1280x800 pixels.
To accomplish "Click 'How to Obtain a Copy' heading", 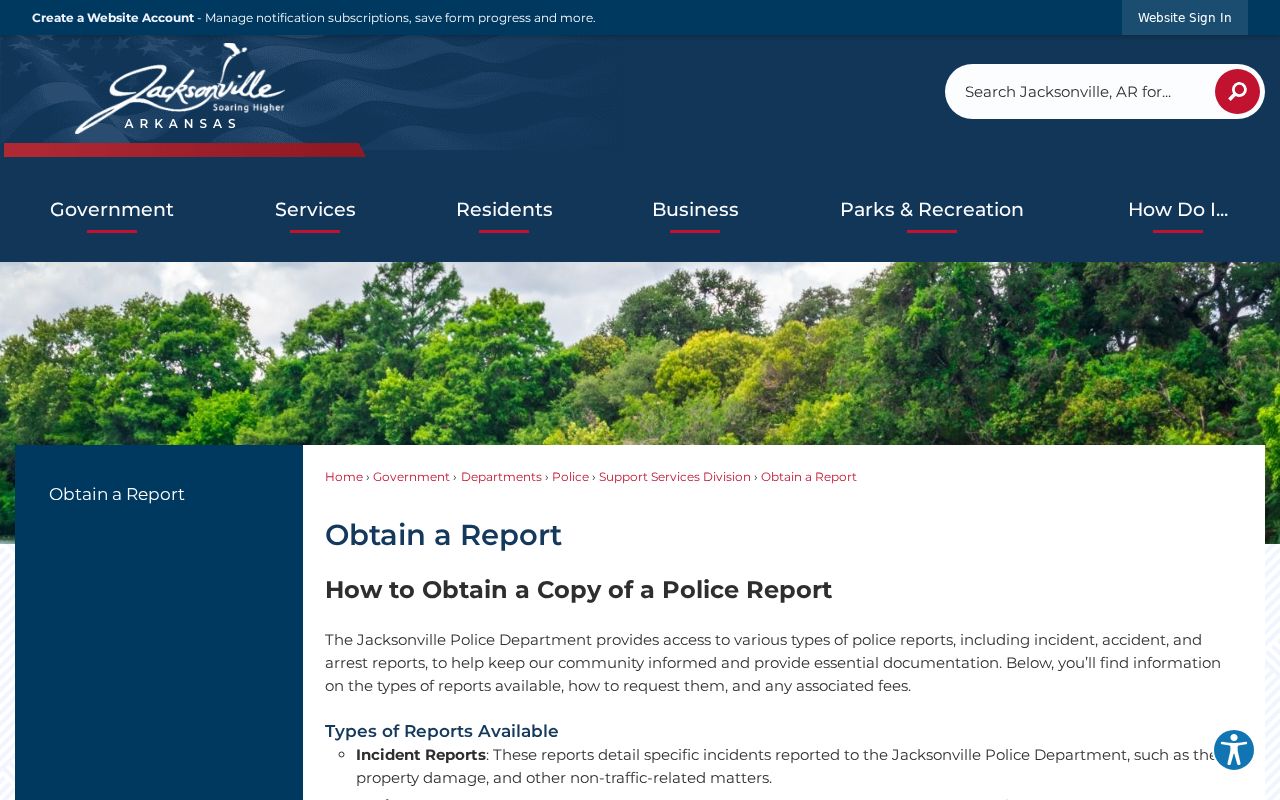I will click(578, 590).
